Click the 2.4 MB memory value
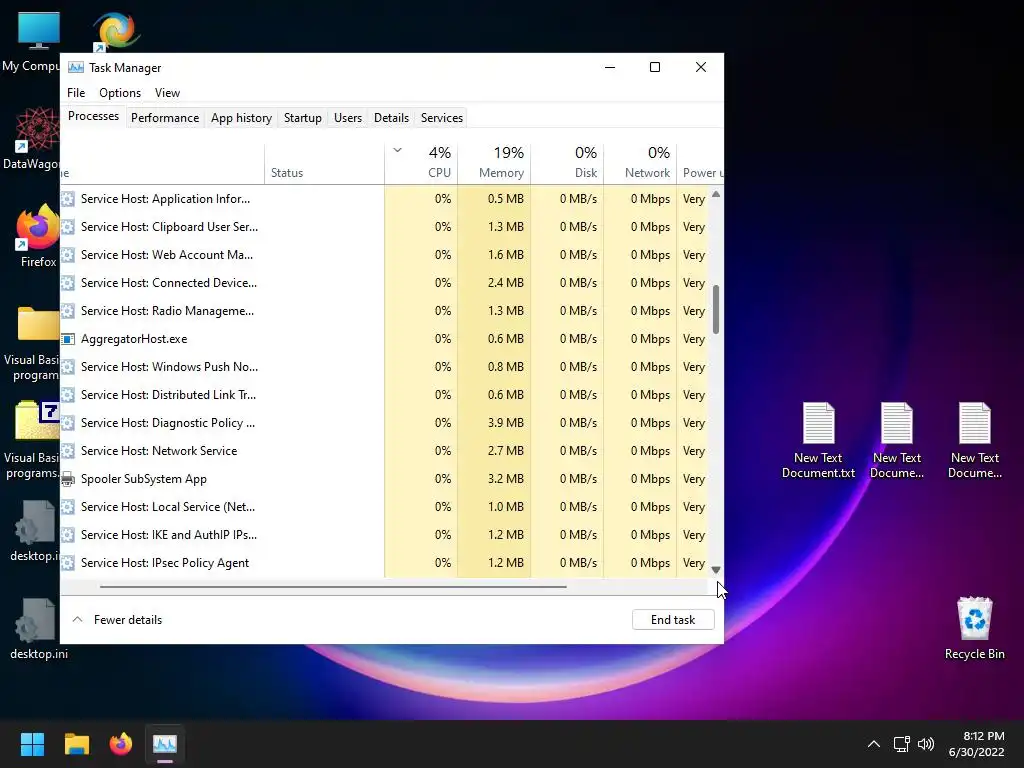Image resolution: width=1024 pixels, height=768 pixels. pos(505,283)
